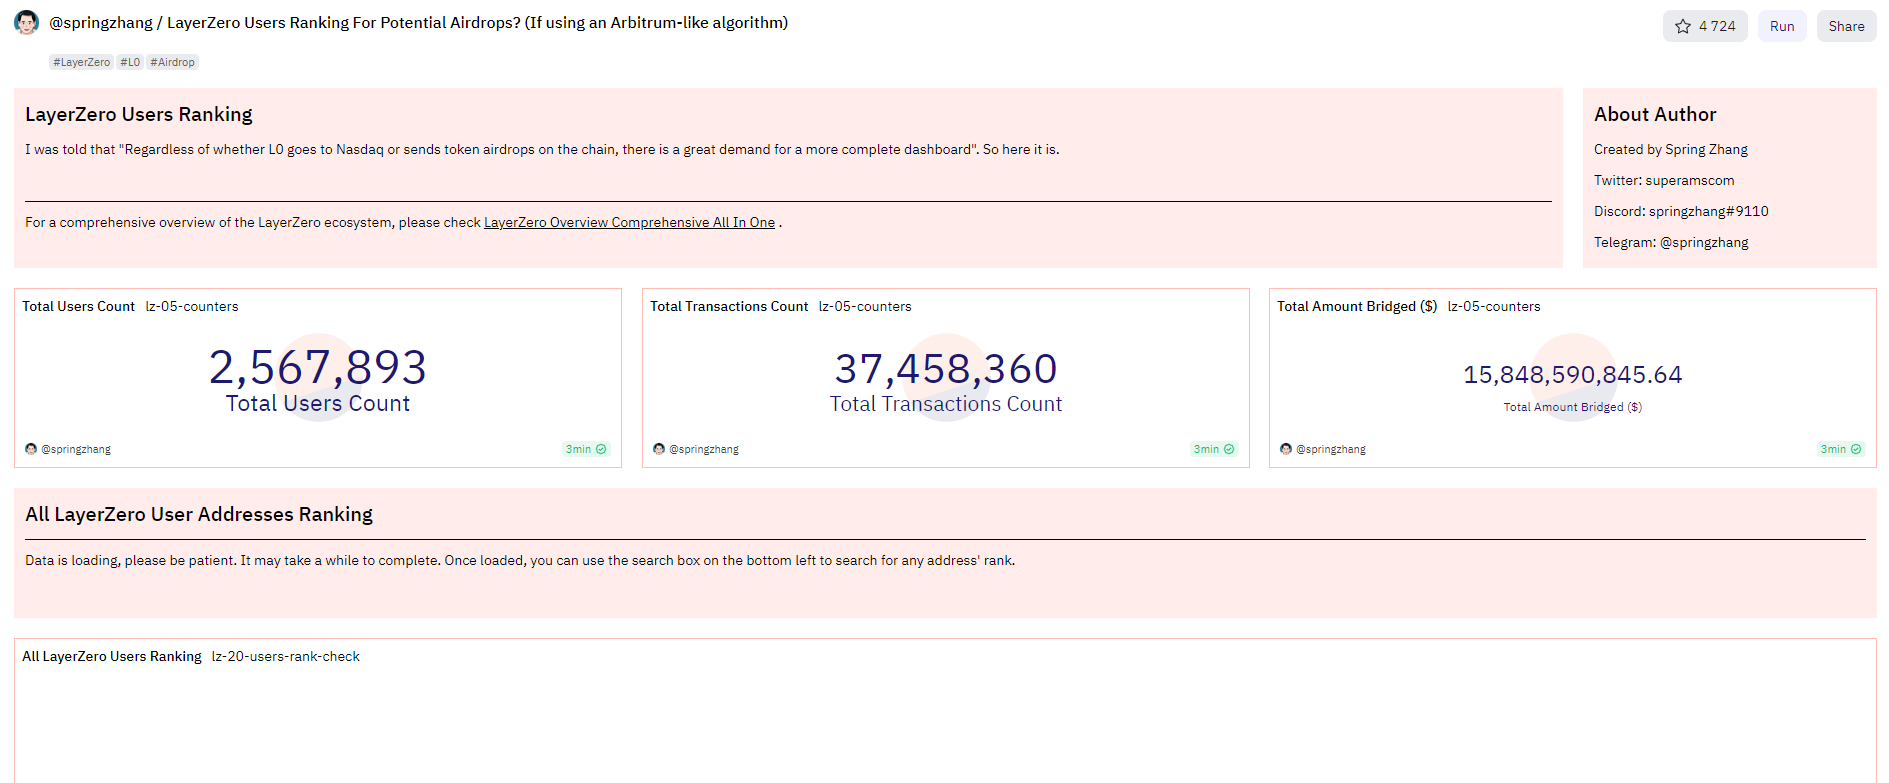The width and height of the screenshot is (1889, 783).
Task: Select the #Airdrop tag
Action: (x=173, y=62)
